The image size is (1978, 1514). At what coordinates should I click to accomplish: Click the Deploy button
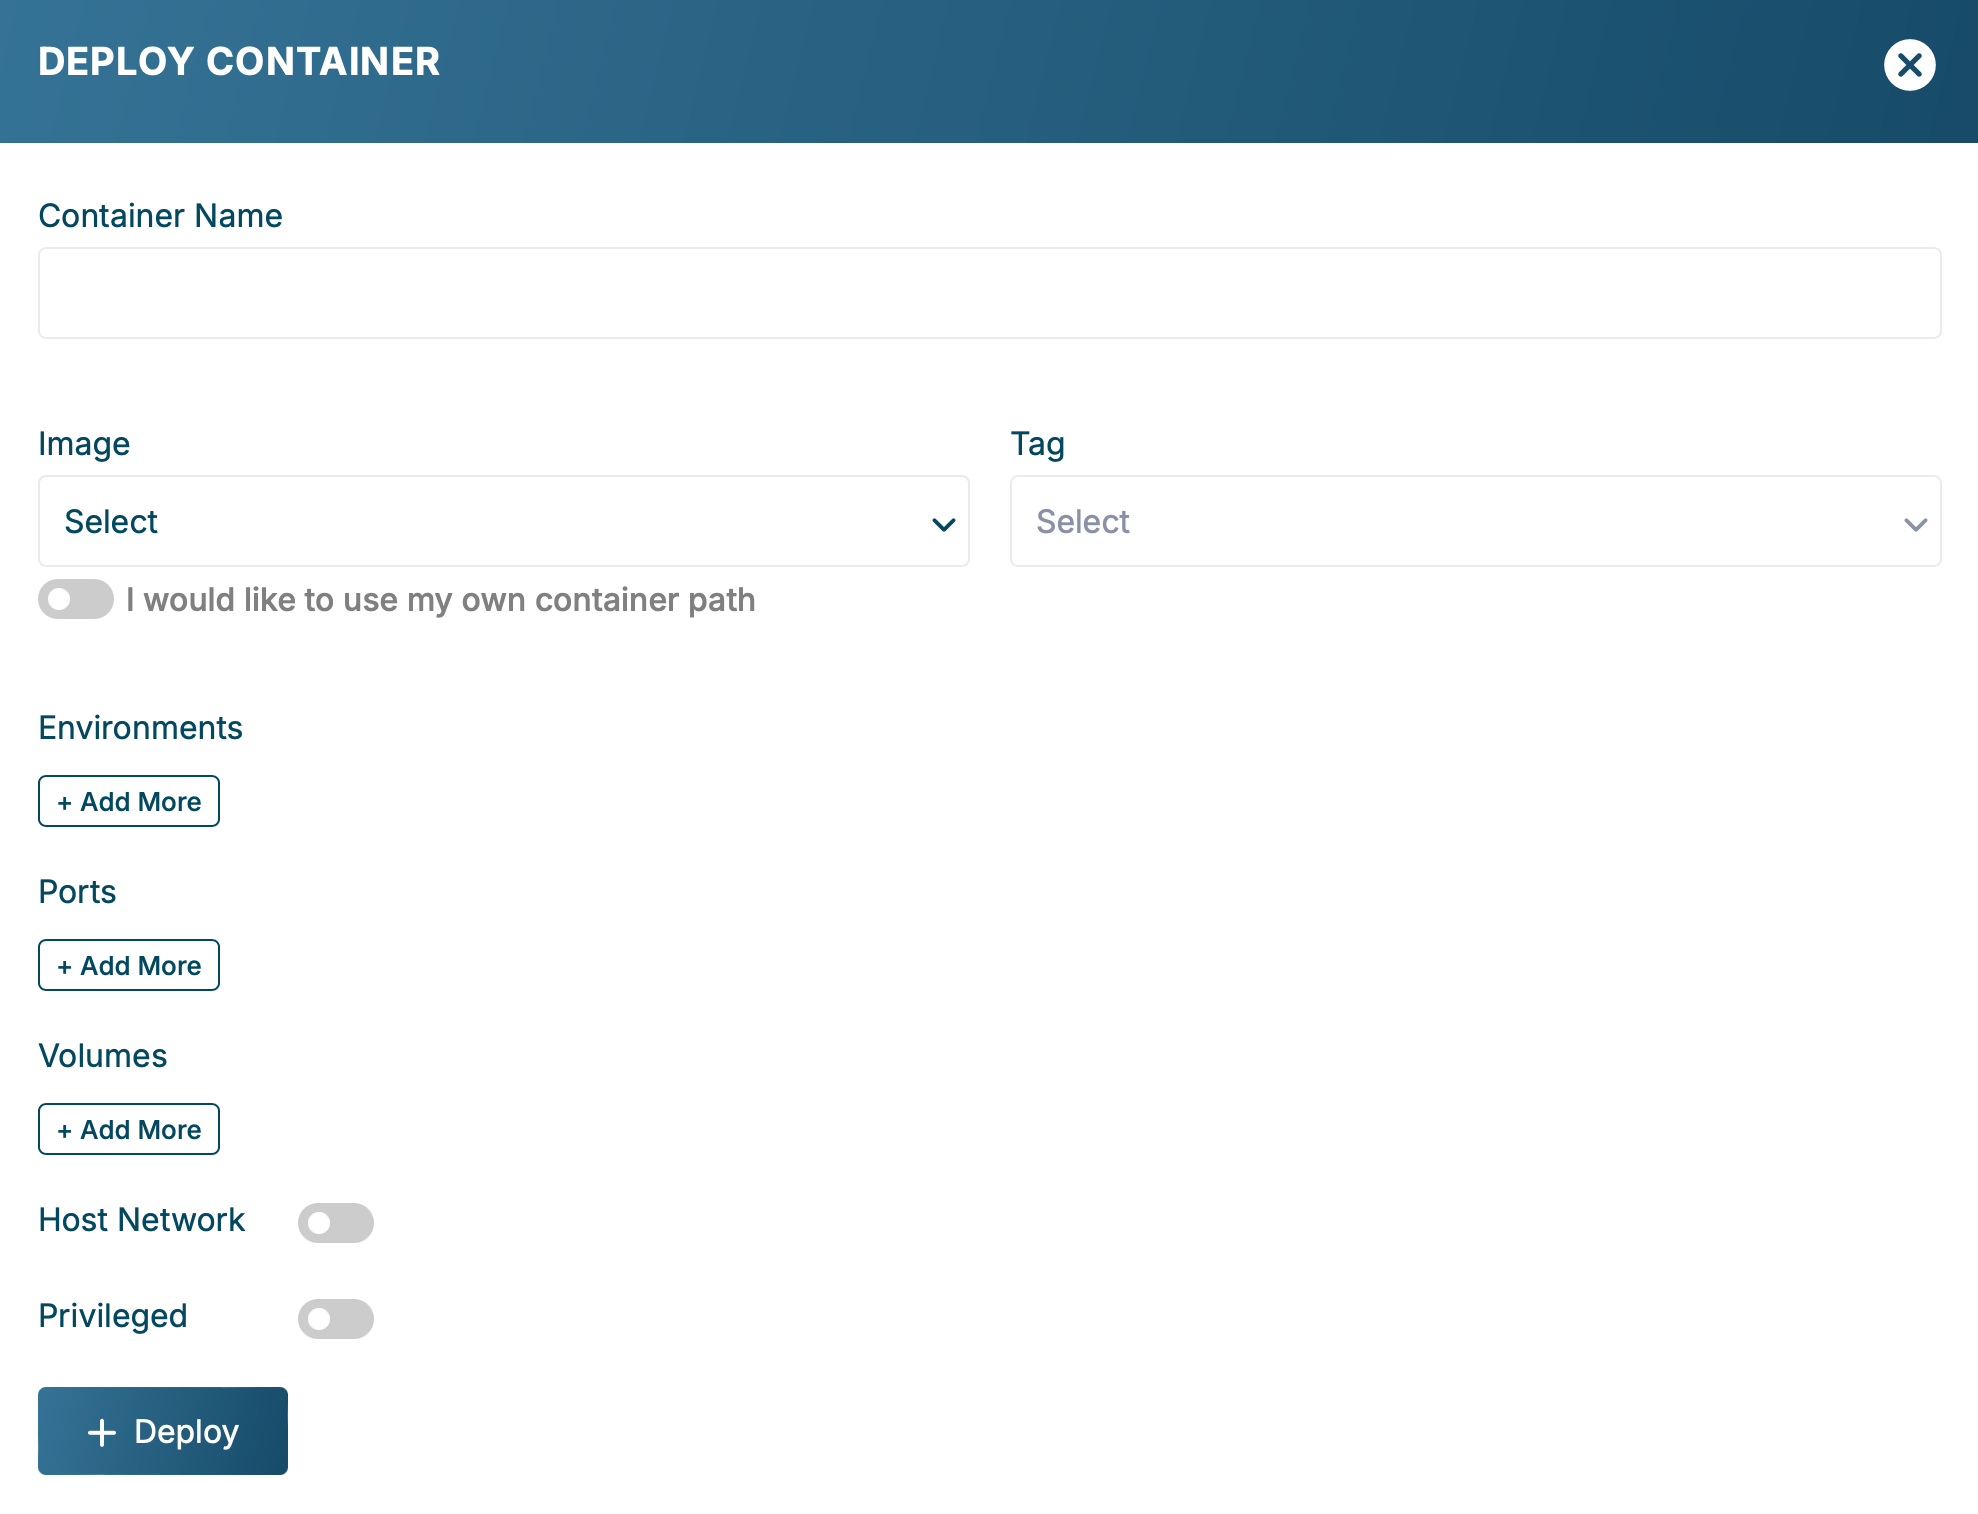(x=163, y=1431)
